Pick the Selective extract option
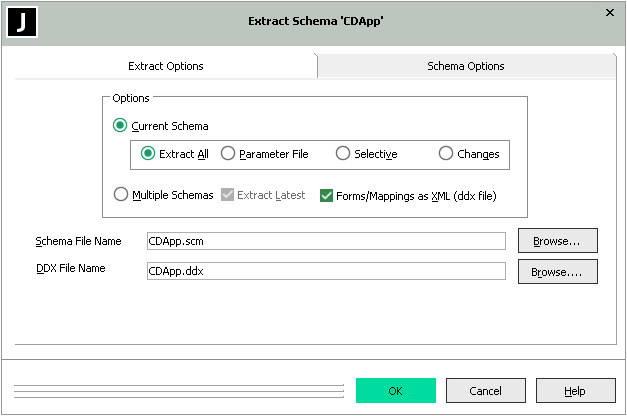Viewport: 627px width, 416px height. [343, 154]
